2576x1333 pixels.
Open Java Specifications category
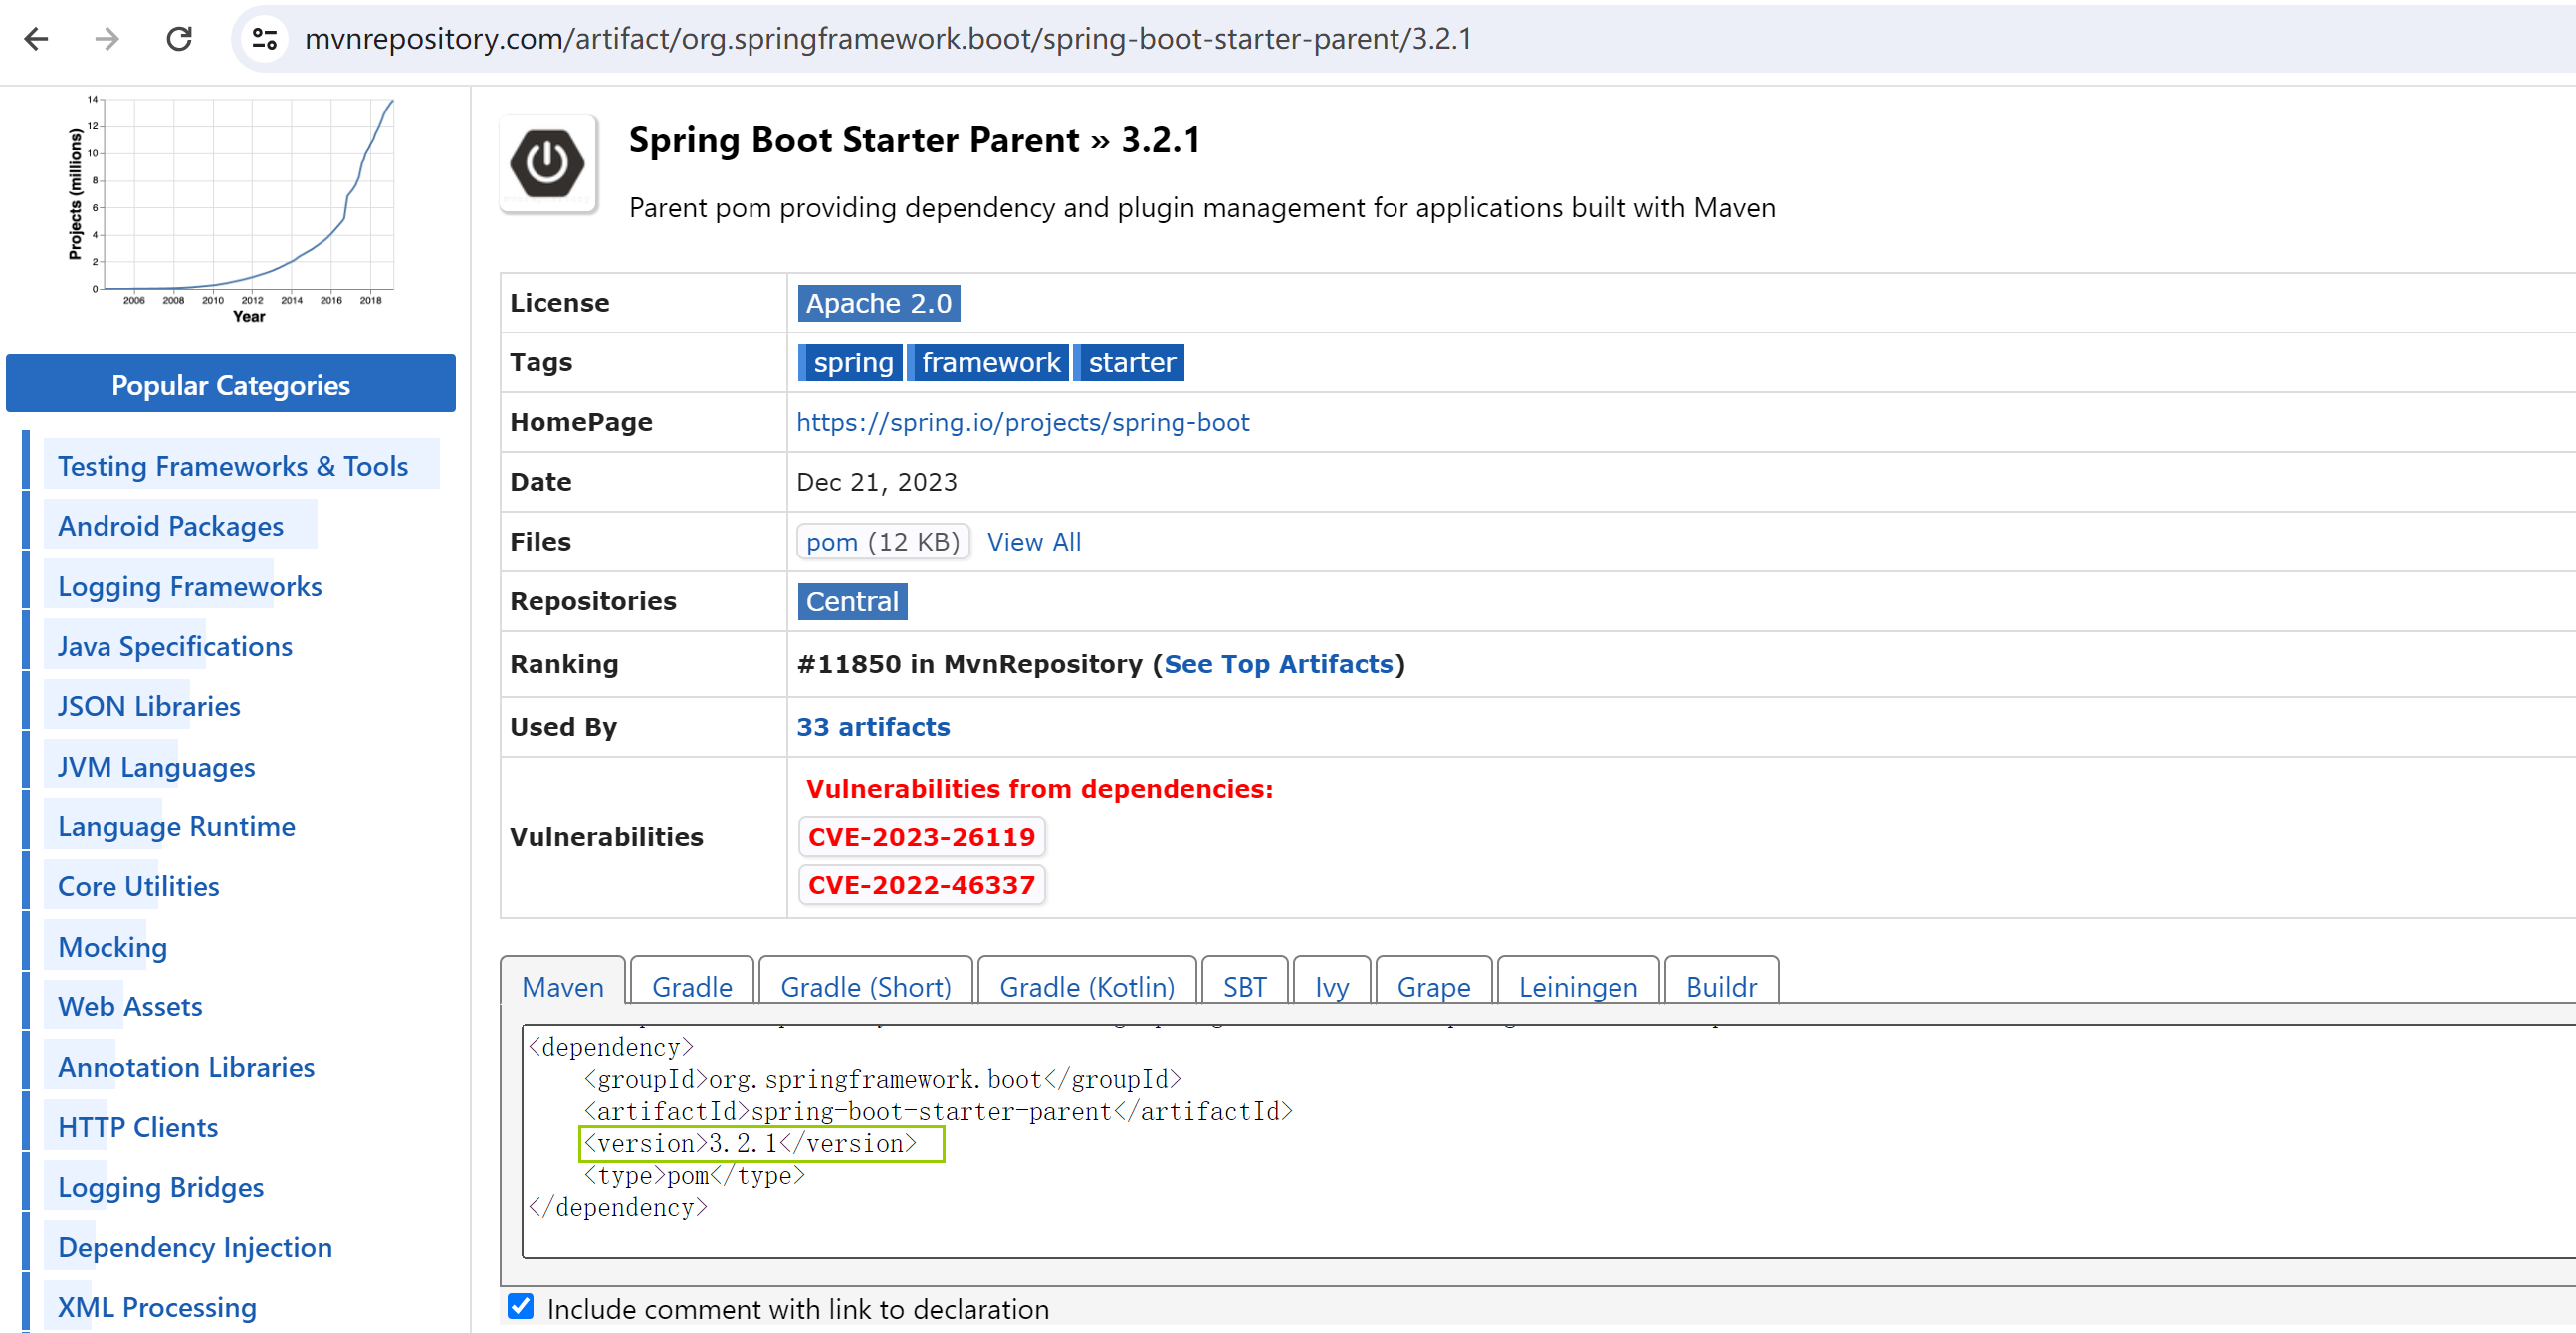pyautogui.click(x=175, y=646)
